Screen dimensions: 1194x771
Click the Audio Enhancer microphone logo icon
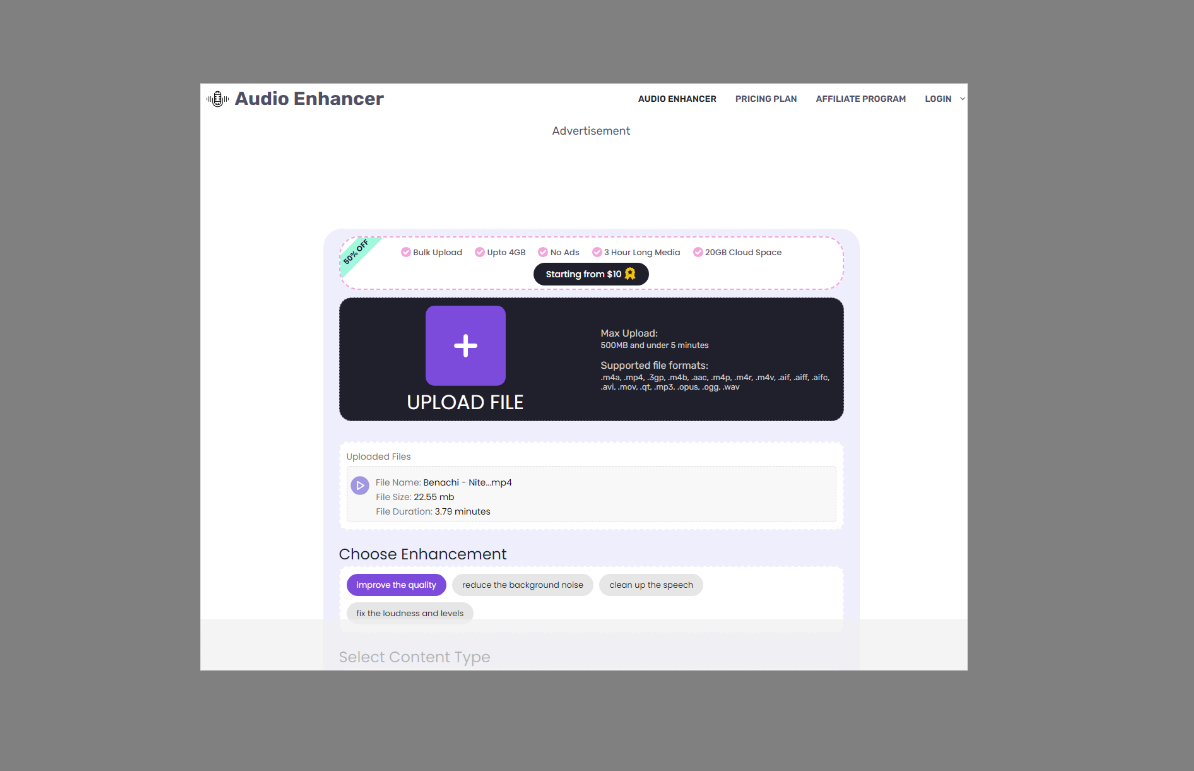[x=217, y=99]
